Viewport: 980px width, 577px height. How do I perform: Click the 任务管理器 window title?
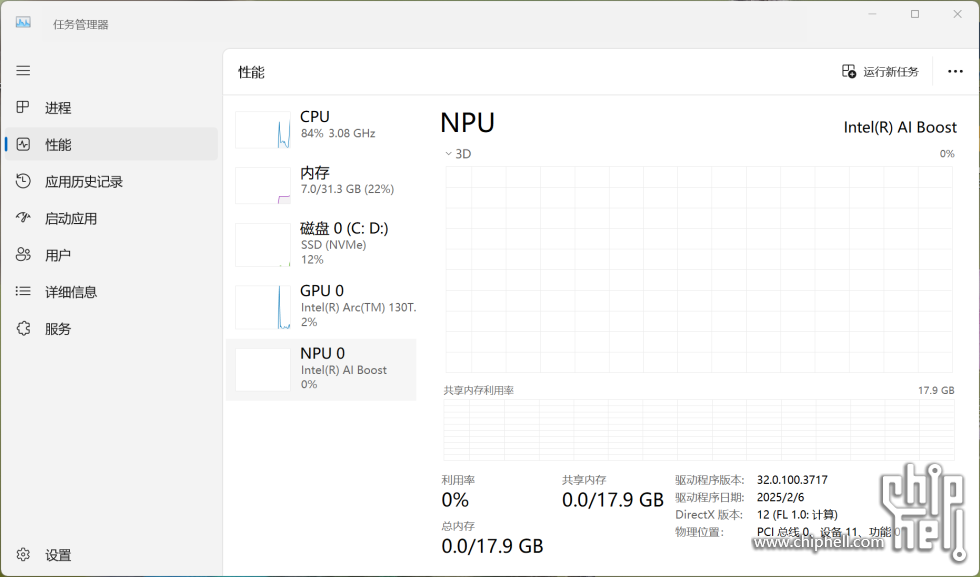81,24
